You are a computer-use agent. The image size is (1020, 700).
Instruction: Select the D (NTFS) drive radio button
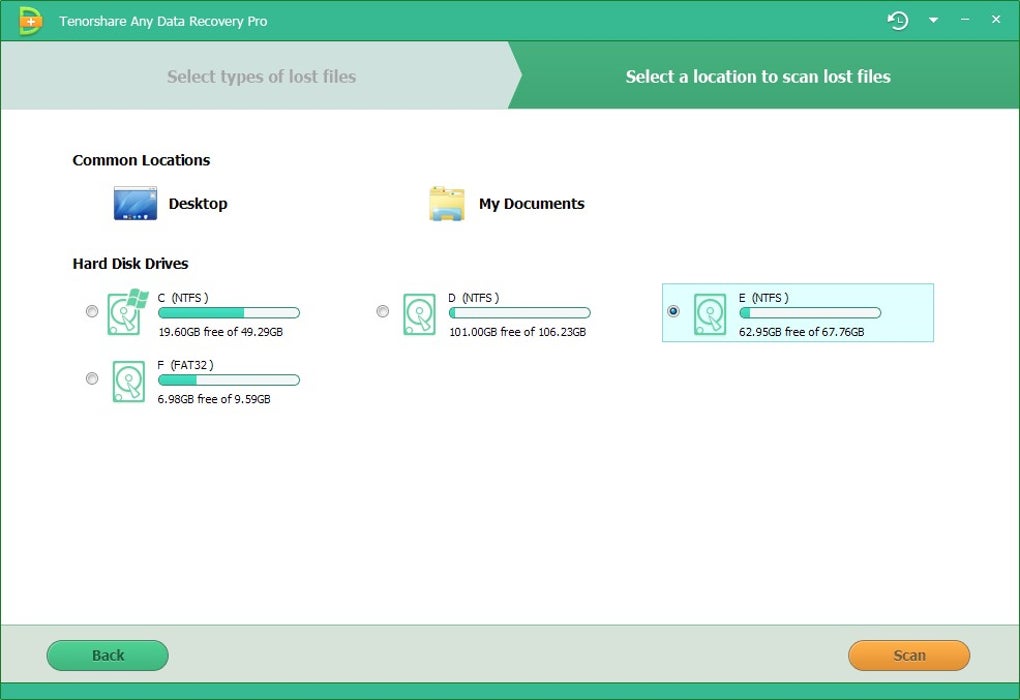383,311
